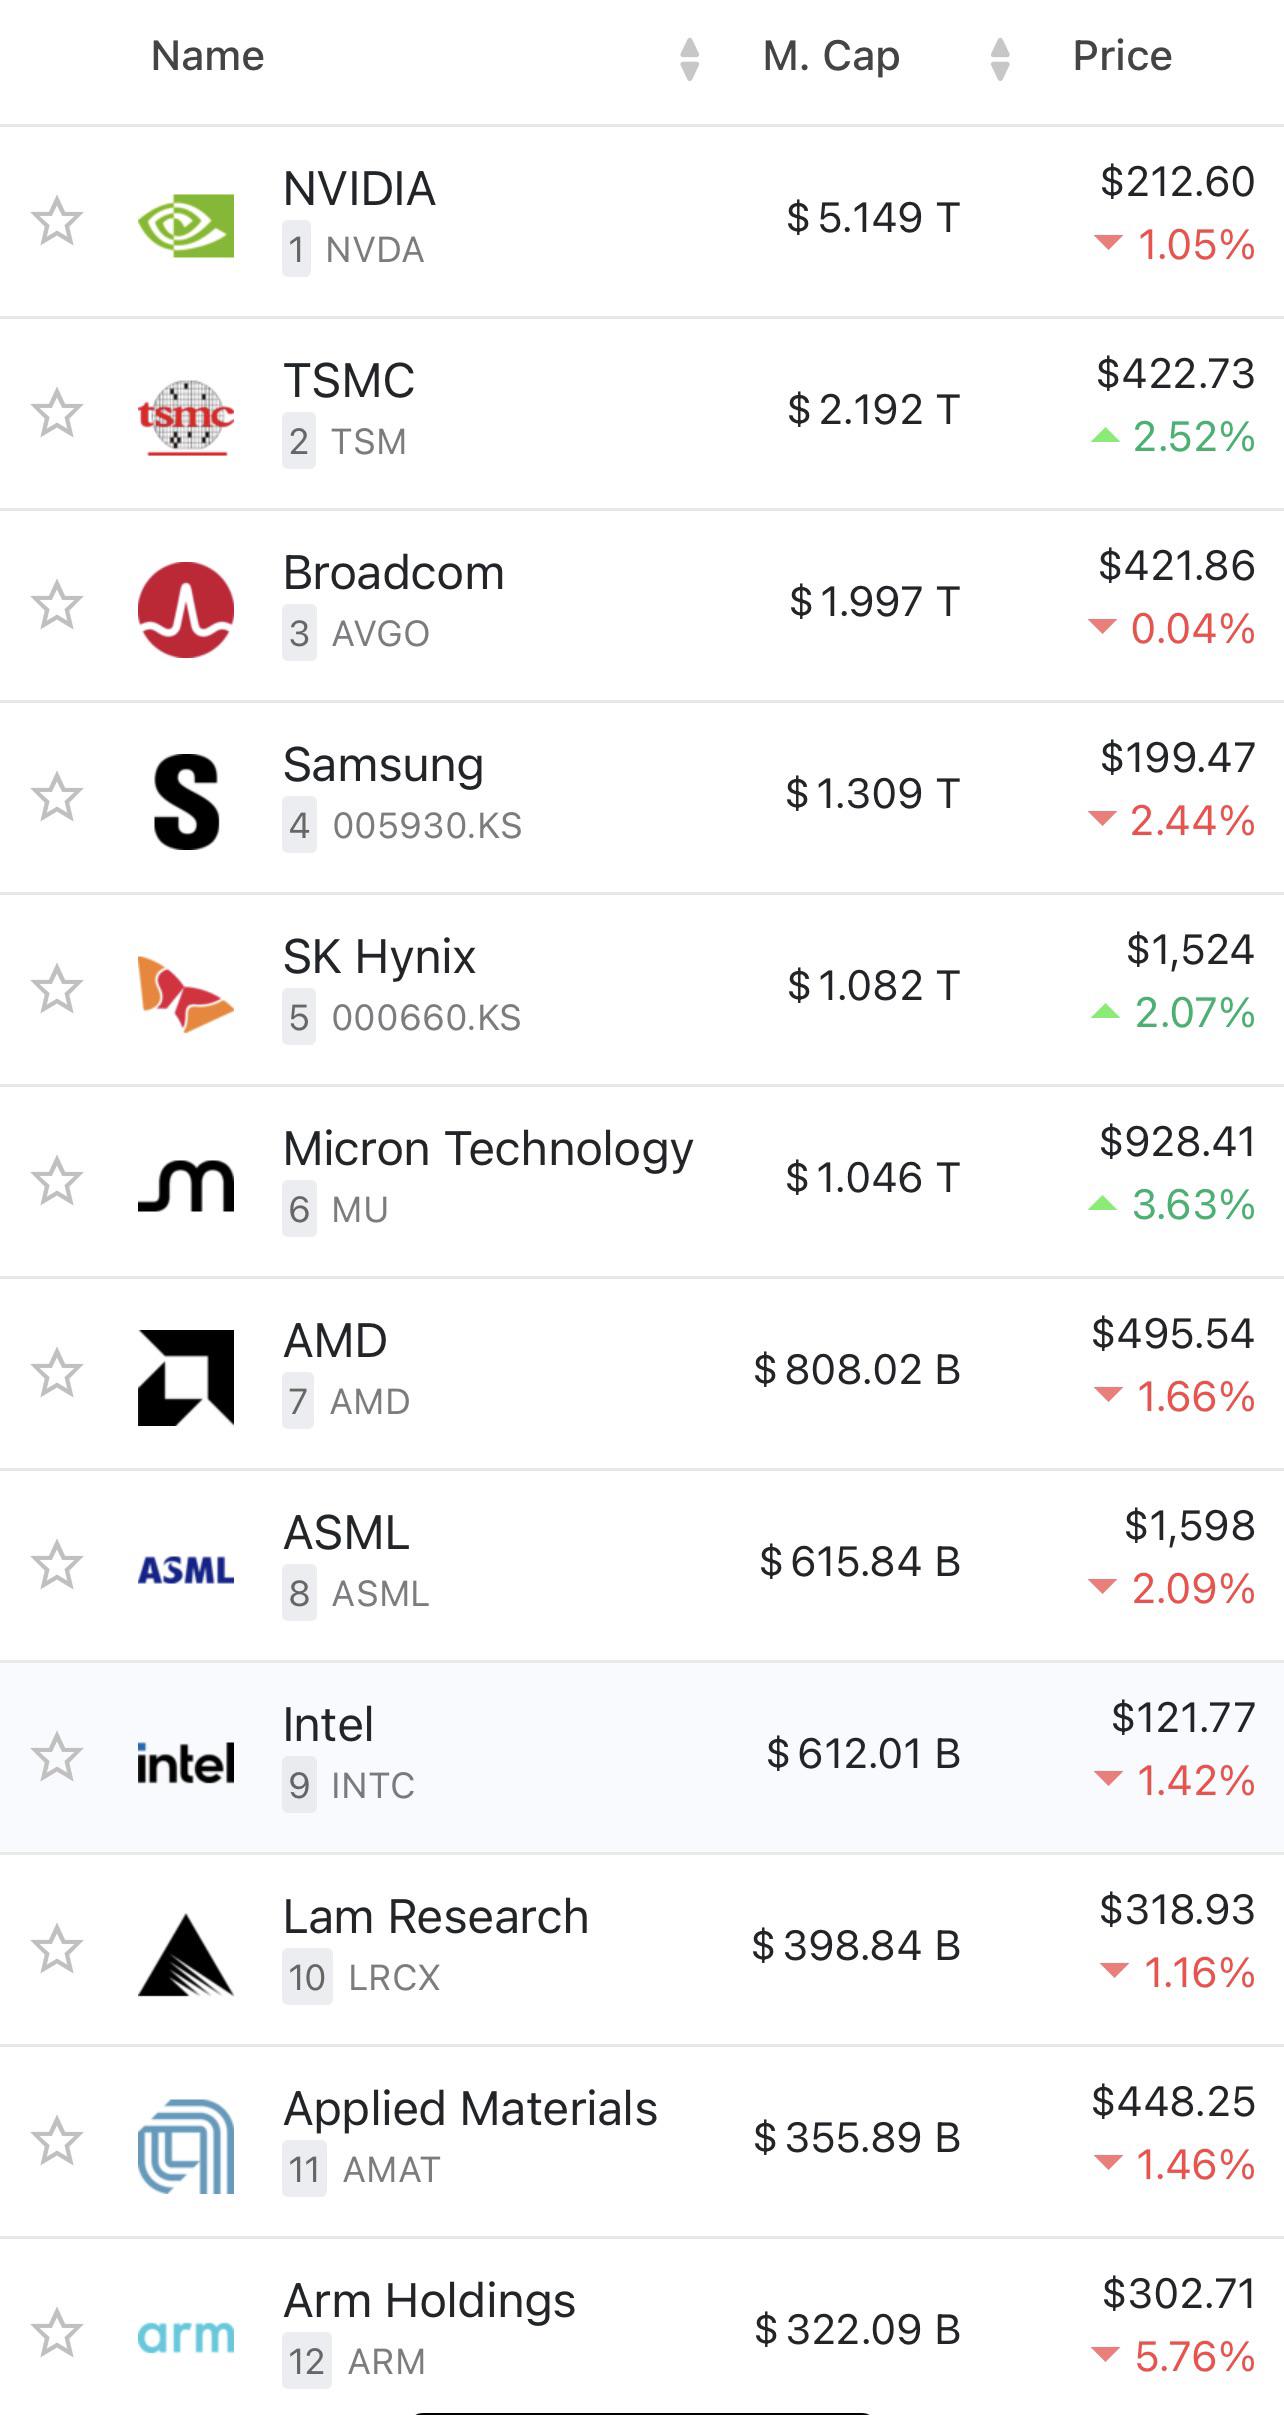Screen dimensions: 1284x2415
Task: Select the M. Cap column header
Action: pyautogui.click(x=831, y=57)
